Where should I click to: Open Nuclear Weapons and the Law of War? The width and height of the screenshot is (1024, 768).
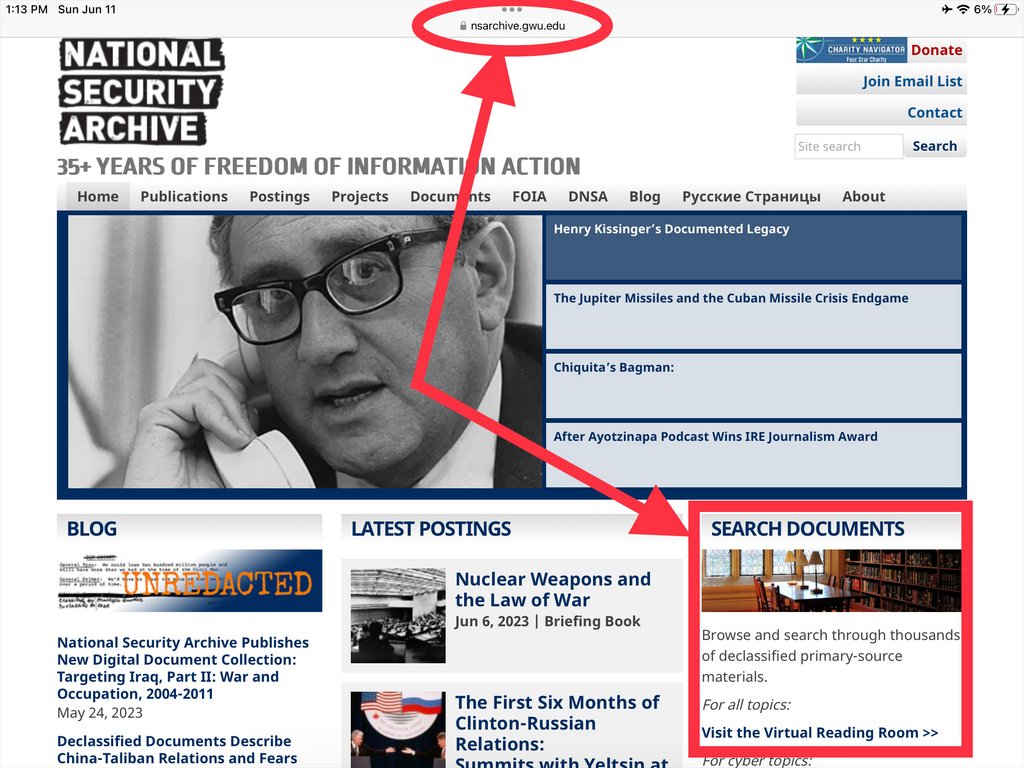(553, 589)
